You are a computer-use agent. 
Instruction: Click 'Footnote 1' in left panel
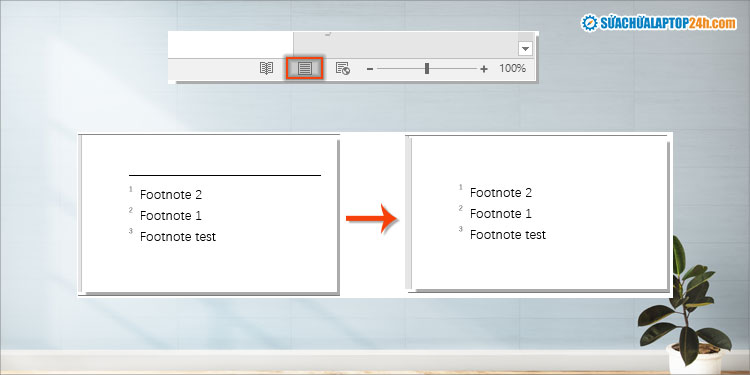171,216
